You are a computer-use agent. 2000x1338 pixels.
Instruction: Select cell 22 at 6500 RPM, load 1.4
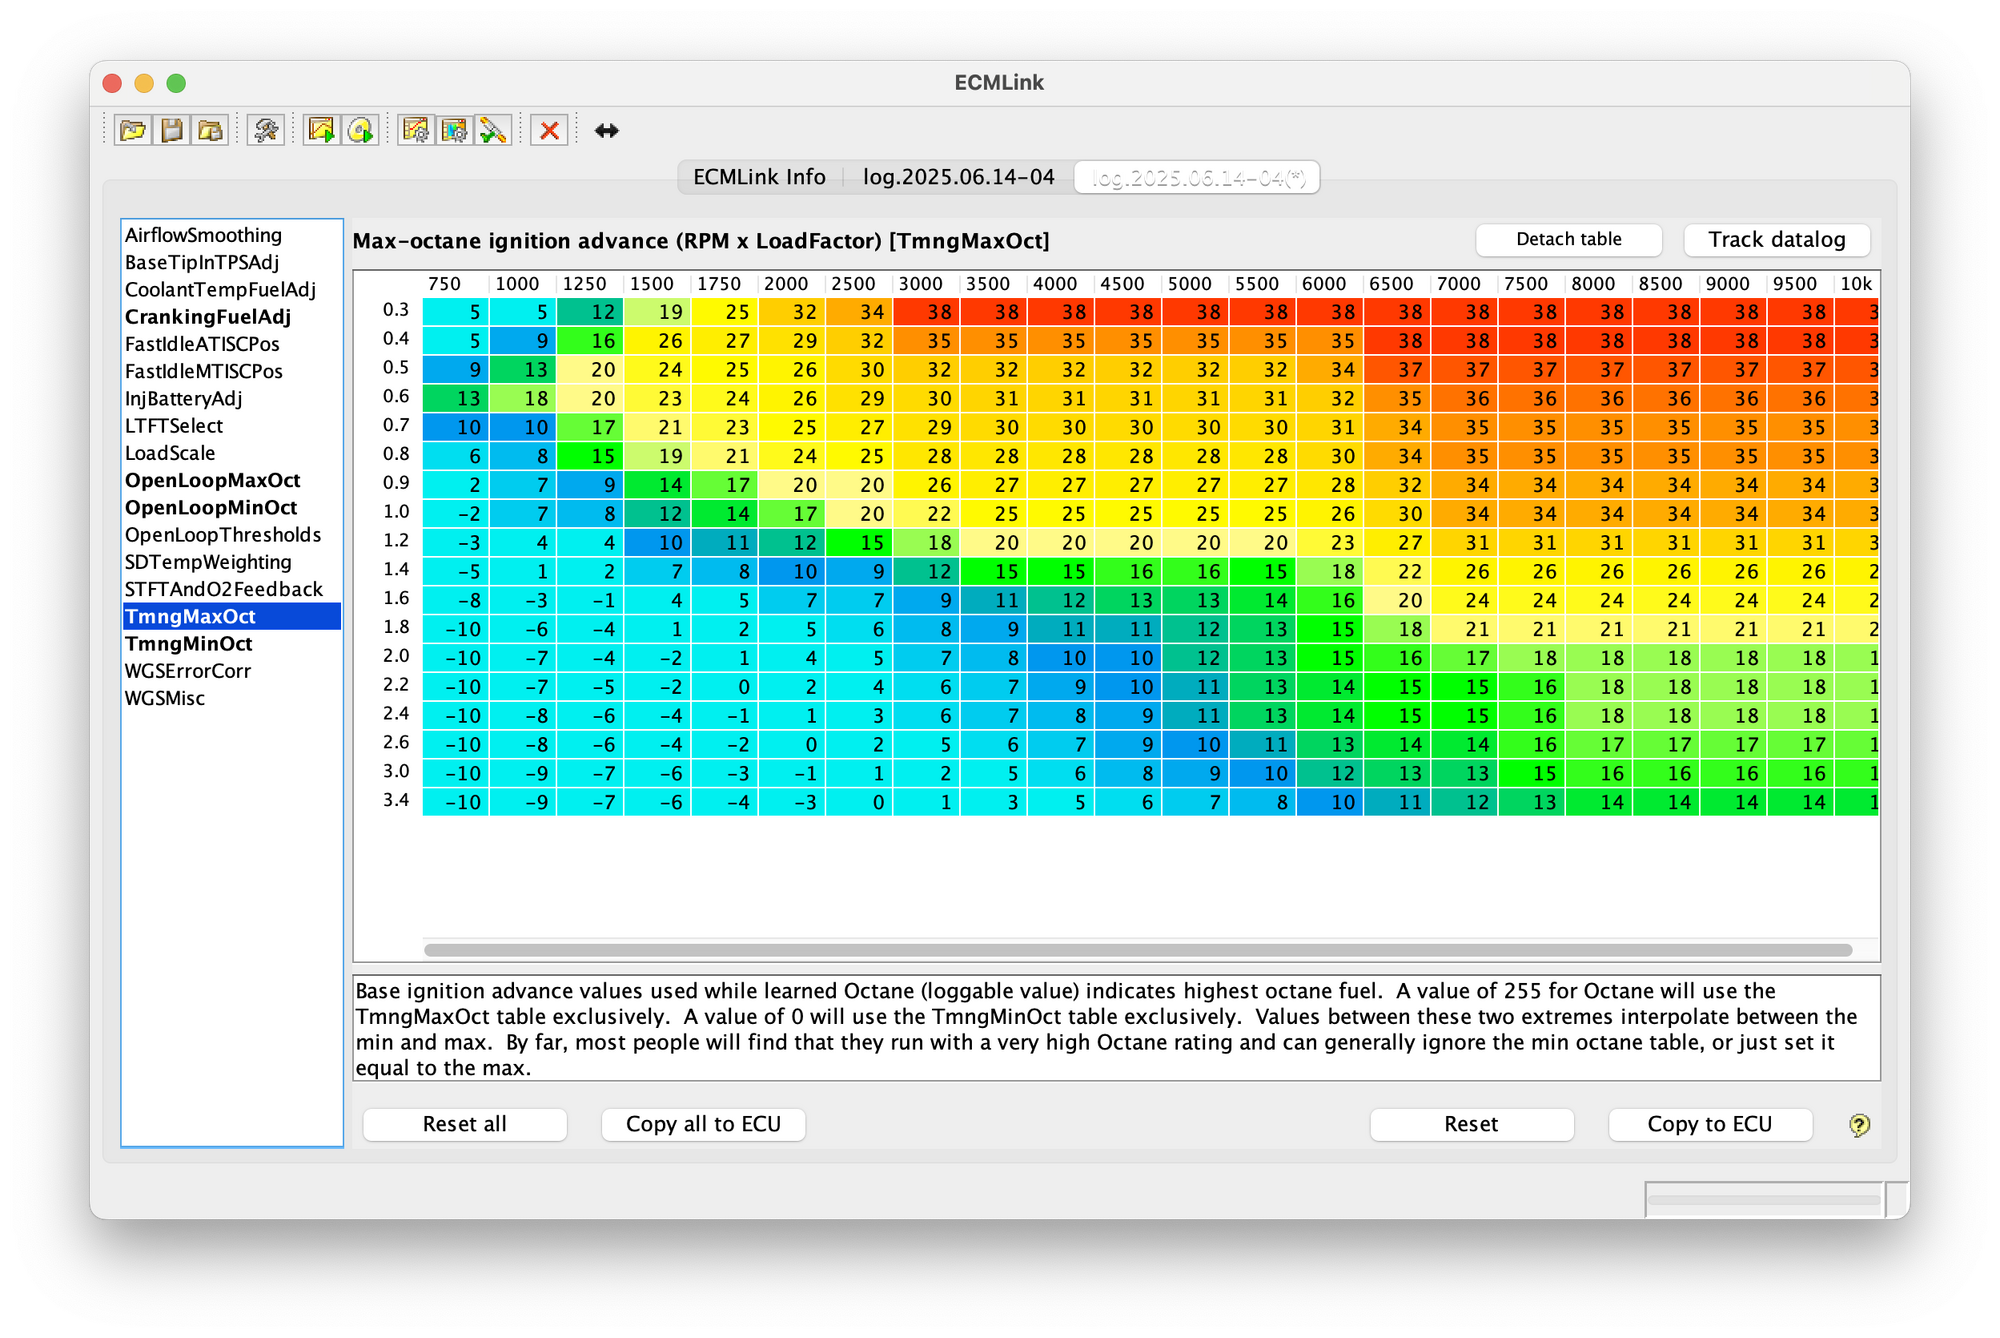[1397, 571]
